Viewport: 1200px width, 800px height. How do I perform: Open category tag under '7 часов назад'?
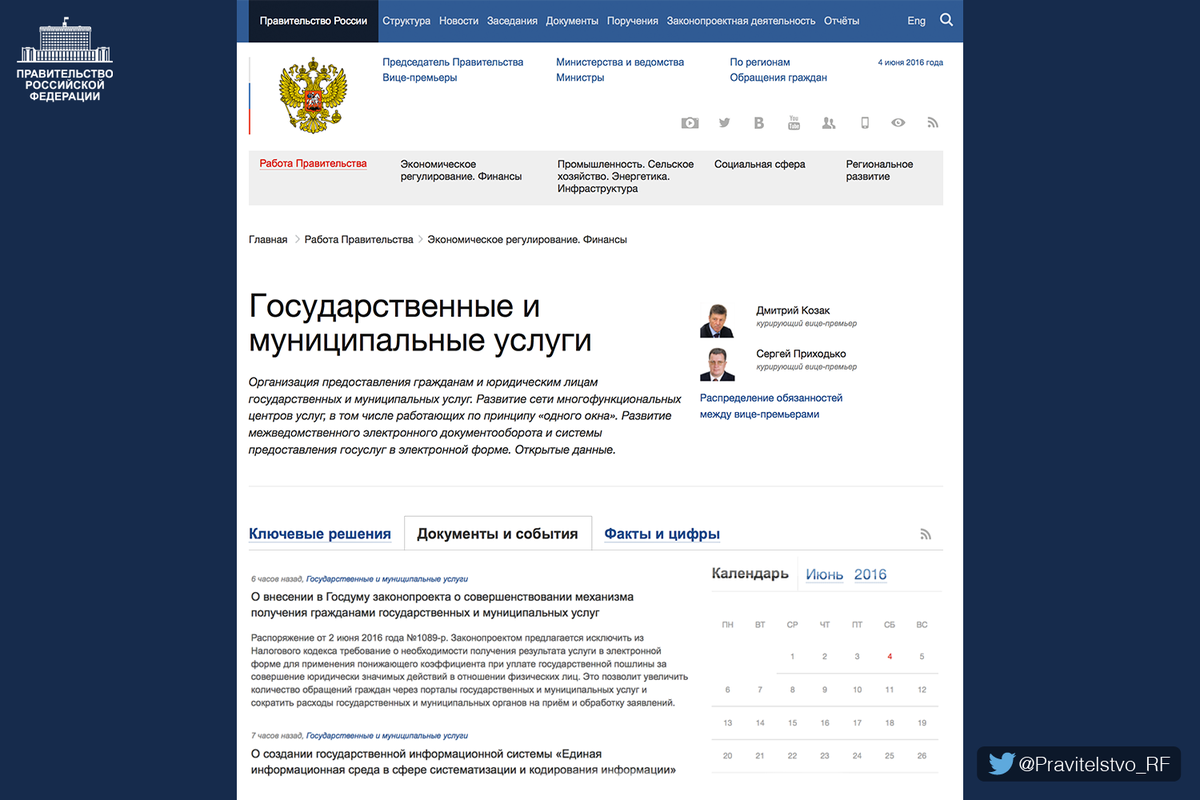(x=387, y=735)
